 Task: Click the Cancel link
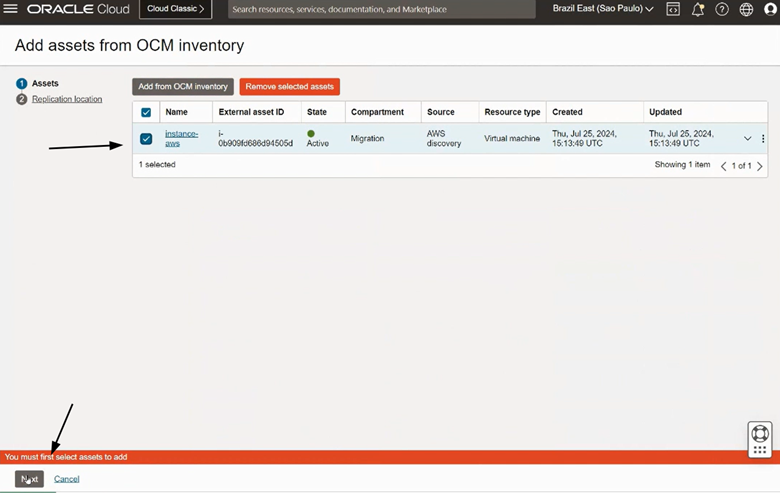pyautogui.click(x=67, y=479)
